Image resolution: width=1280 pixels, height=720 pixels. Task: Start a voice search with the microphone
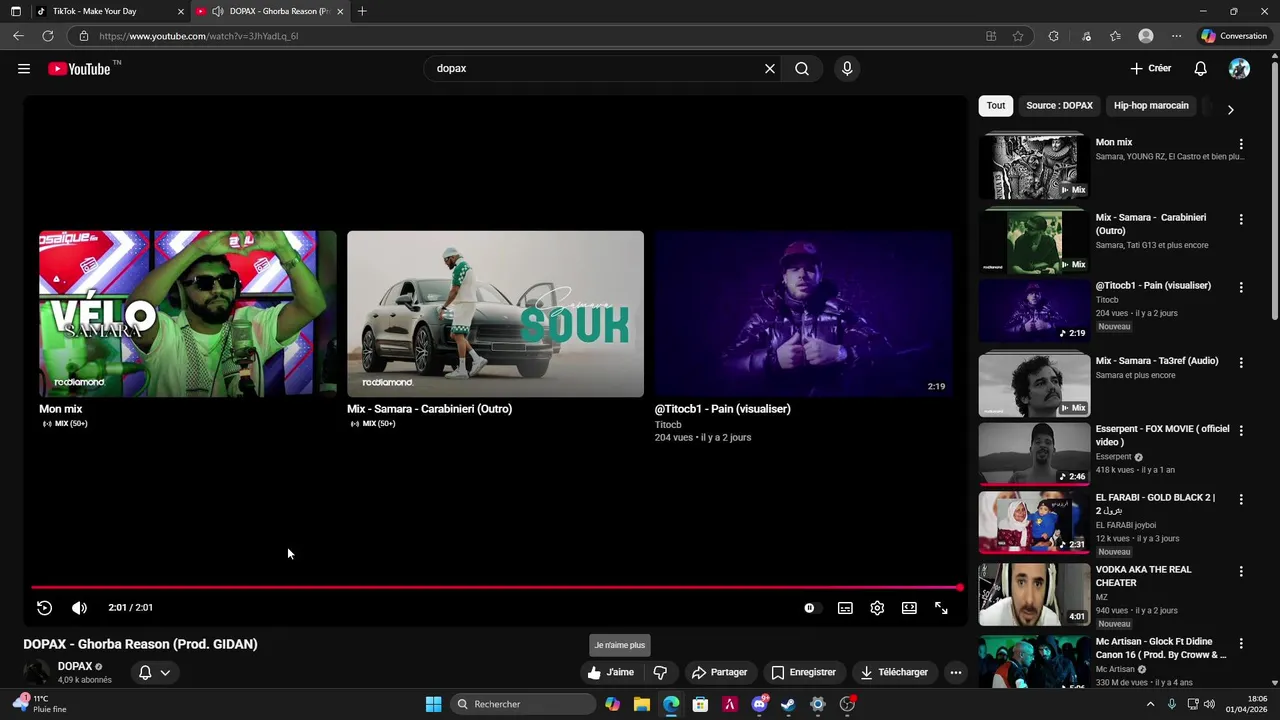(847, 69)
